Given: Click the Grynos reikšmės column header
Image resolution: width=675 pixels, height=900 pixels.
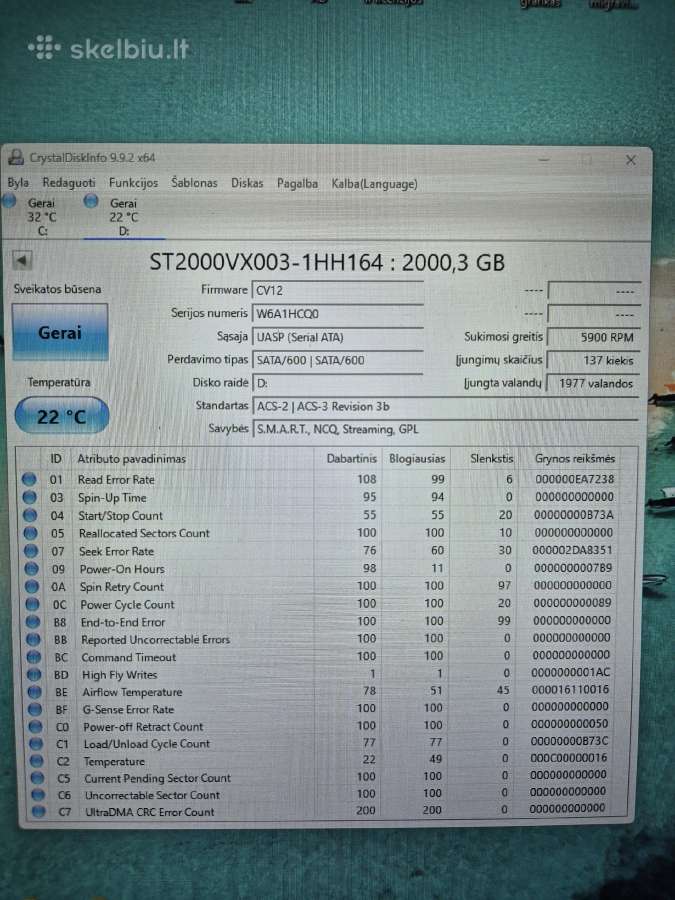Looking at the screenshot, I should (575, 459).
